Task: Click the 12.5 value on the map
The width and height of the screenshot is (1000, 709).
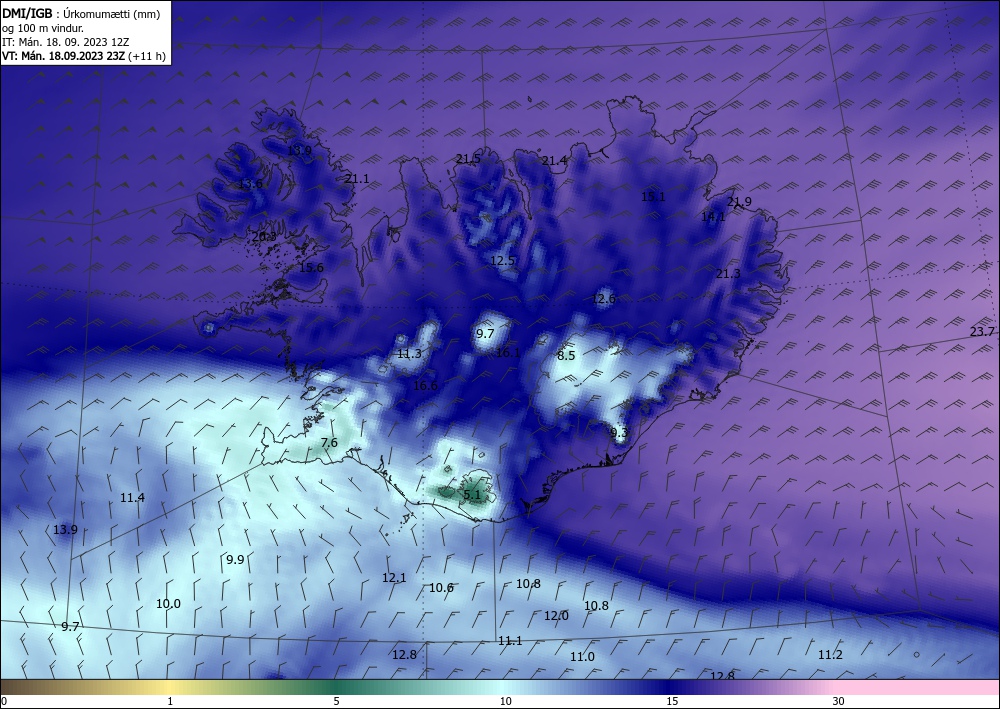Action: pos(503,261)
